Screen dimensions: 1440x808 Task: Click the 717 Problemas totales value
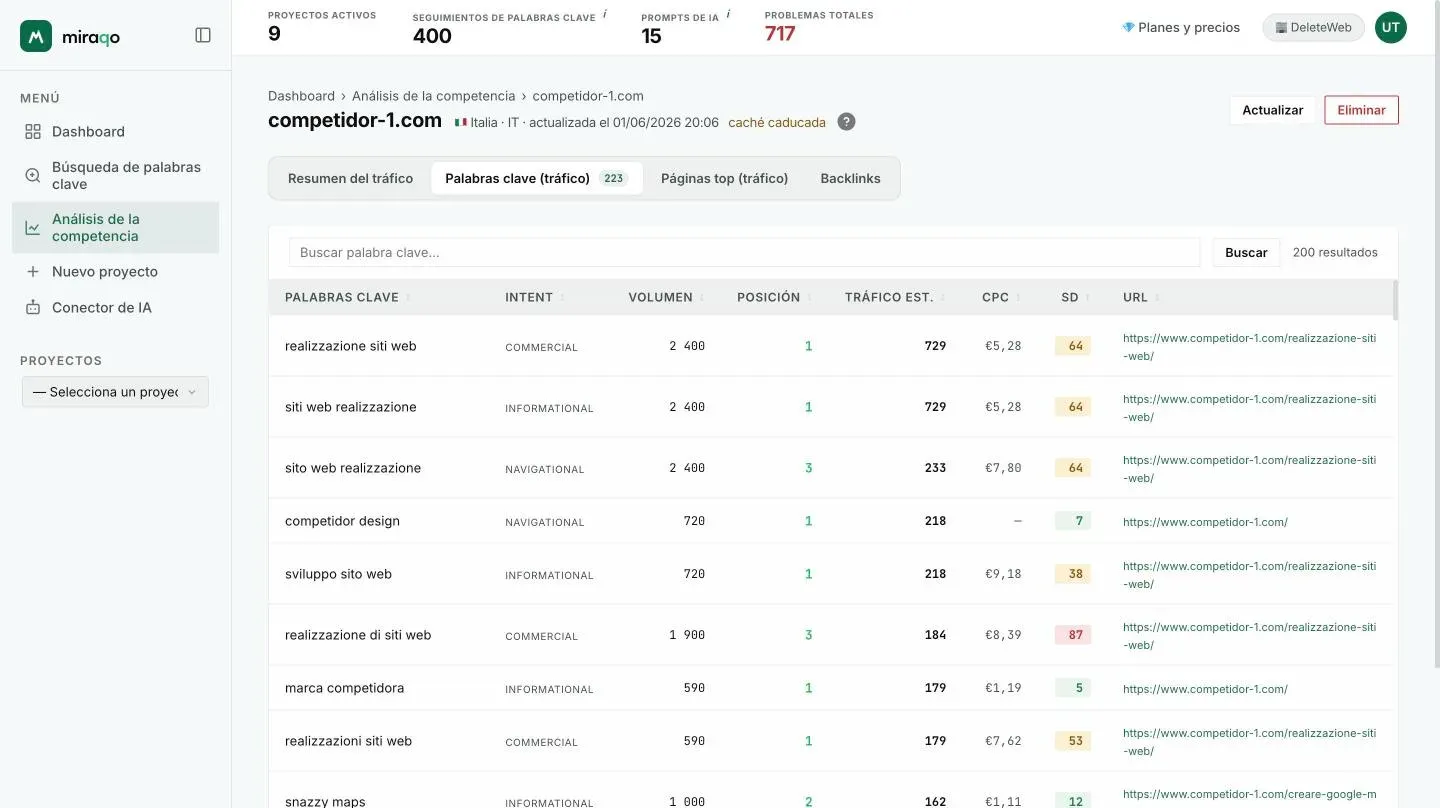(x=780, y=34)
